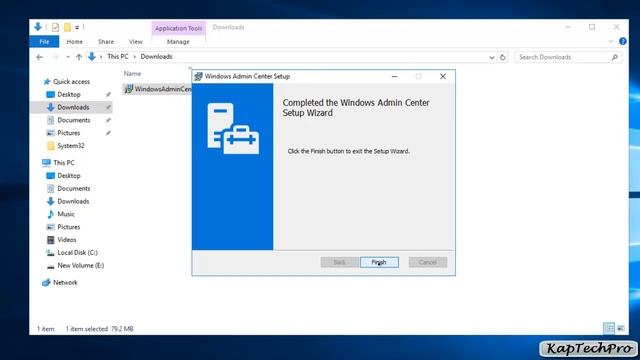The image size is (640, 360).
Task: Click the properties quick access toolbar icon
Action: (x=56, y=27)
